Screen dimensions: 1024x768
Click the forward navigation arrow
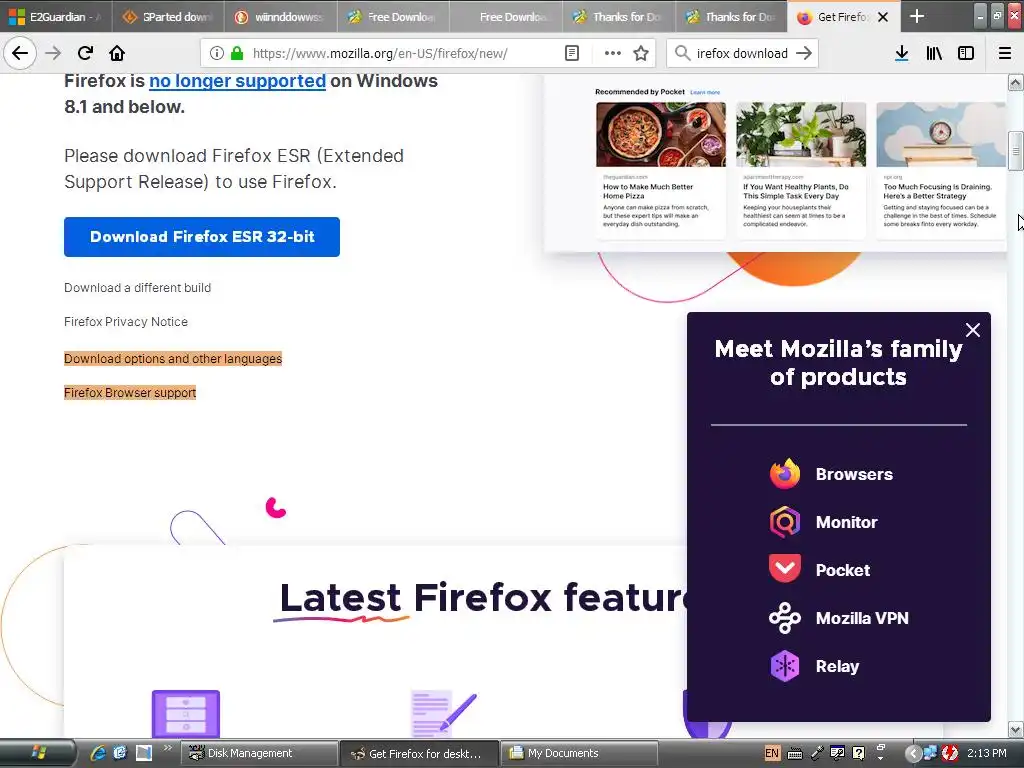click(54, 53)
